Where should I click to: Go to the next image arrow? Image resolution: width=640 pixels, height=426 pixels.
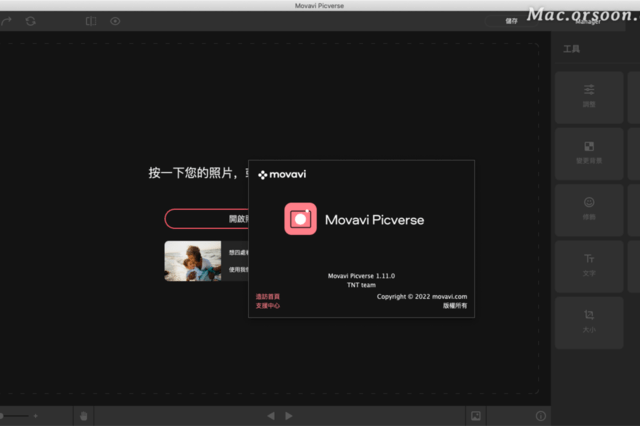(x=289, y=416)
